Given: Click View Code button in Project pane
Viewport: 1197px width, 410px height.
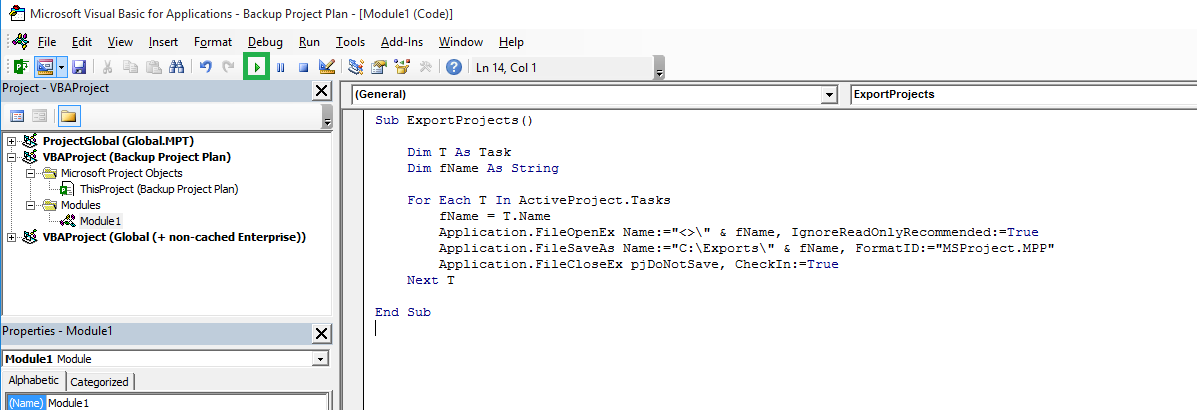Looking at the screenshot, I should (17, 116).
